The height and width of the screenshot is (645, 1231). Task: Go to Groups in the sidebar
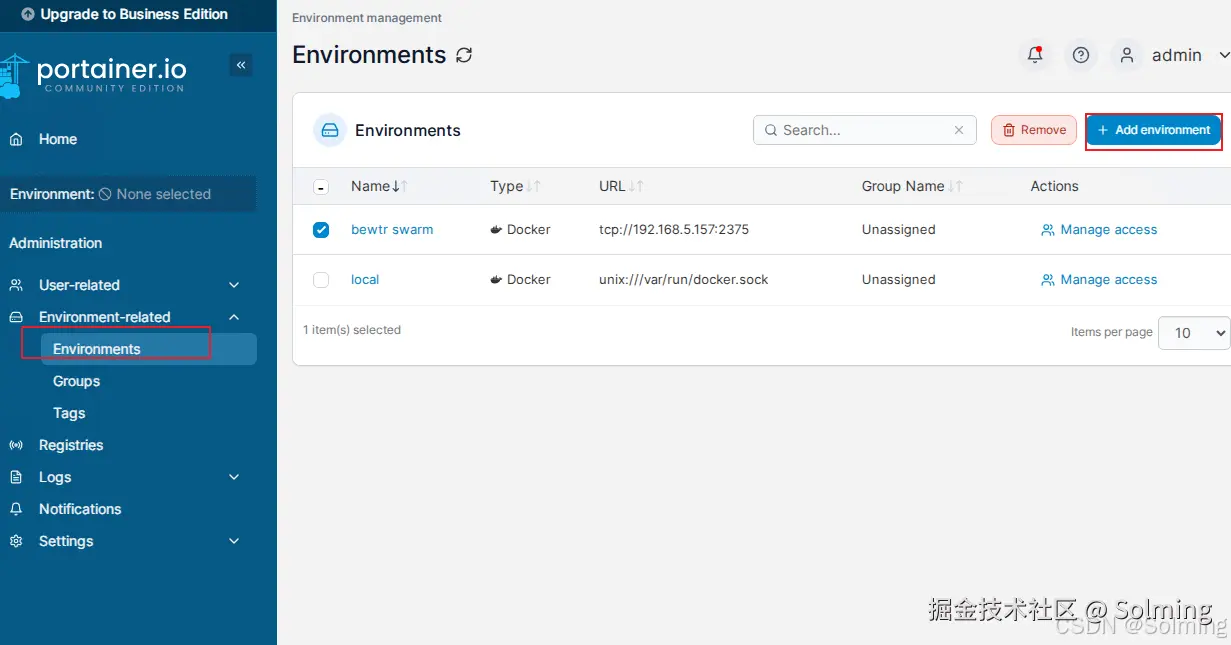coord(77,381)
